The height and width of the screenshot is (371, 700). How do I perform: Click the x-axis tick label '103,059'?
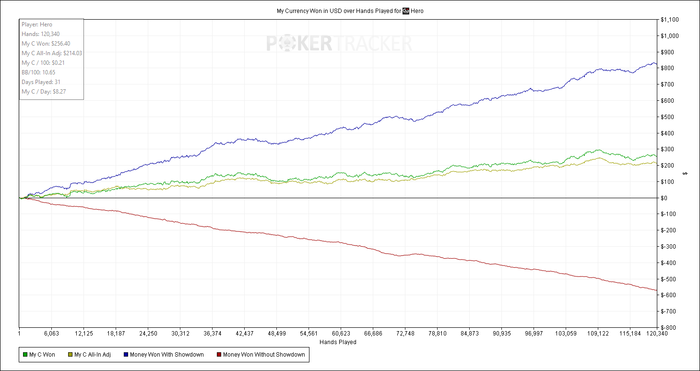[566, 333]
